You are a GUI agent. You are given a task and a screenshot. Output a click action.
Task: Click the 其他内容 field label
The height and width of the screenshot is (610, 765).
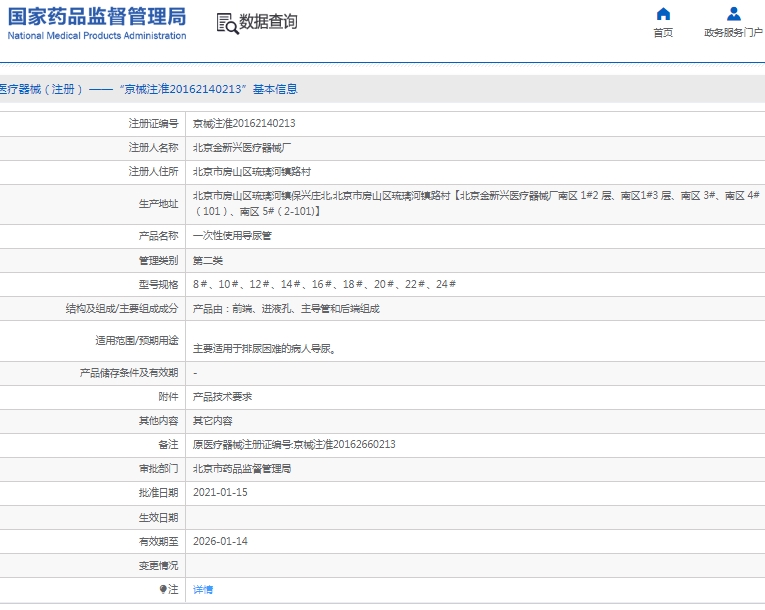pyautogui.click(x=159, y=421)
